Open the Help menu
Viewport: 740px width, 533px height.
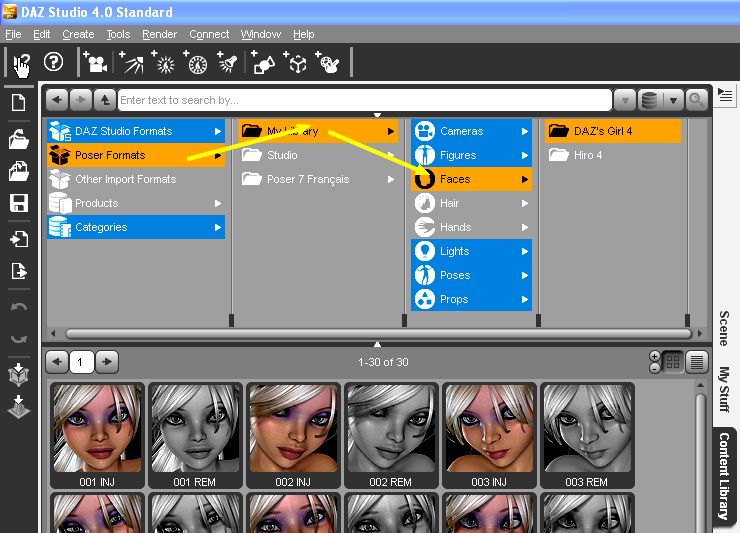[x=303, y=34]
